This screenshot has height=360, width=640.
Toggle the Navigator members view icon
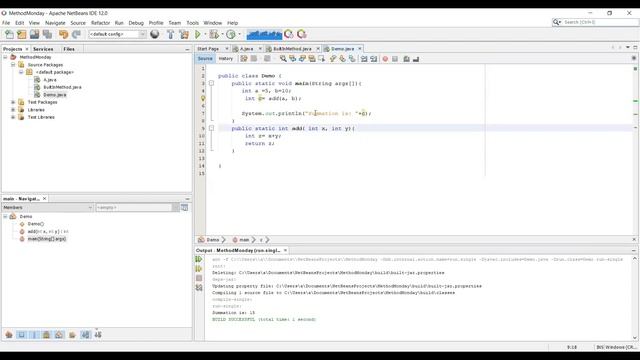pos(184,207)
